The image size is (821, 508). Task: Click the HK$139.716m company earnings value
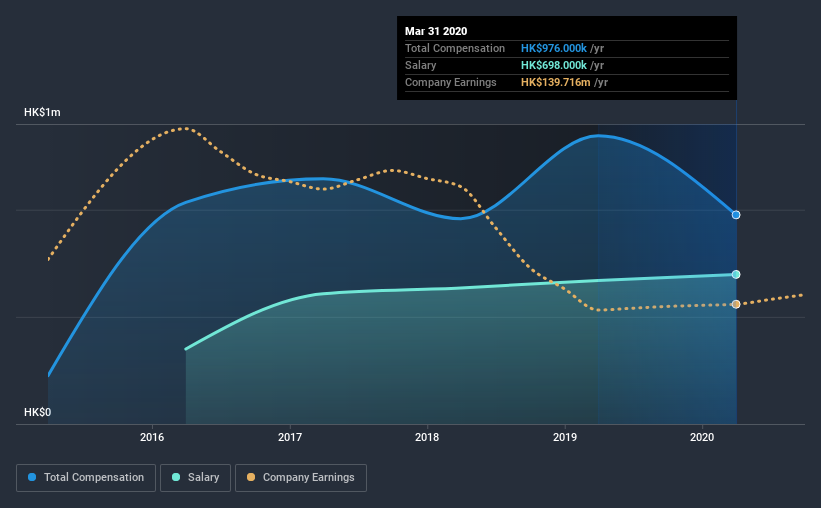point(556,82)
